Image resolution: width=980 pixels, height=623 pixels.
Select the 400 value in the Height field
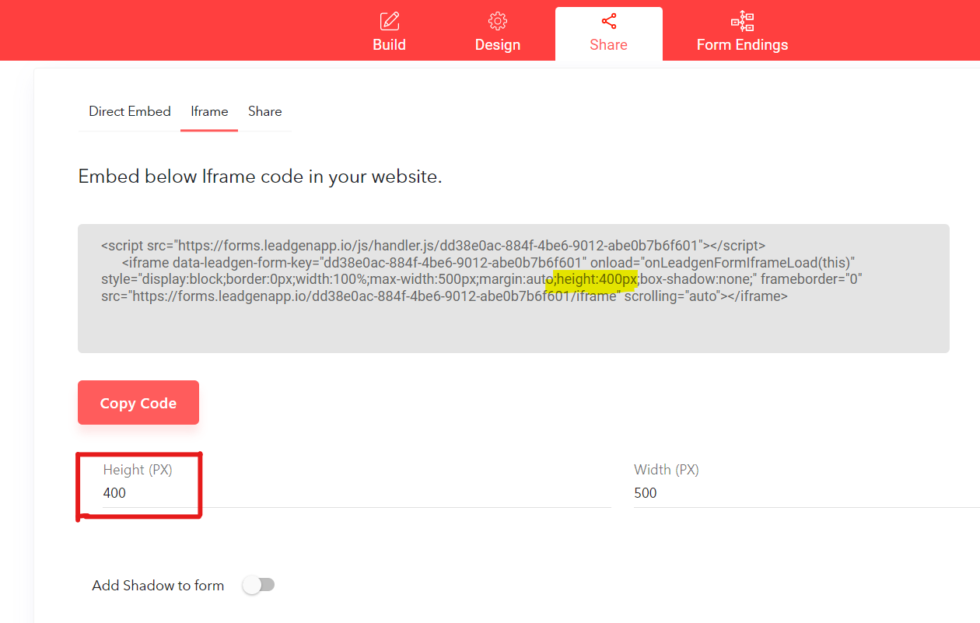pyautogui.click(x=113, y=492)
